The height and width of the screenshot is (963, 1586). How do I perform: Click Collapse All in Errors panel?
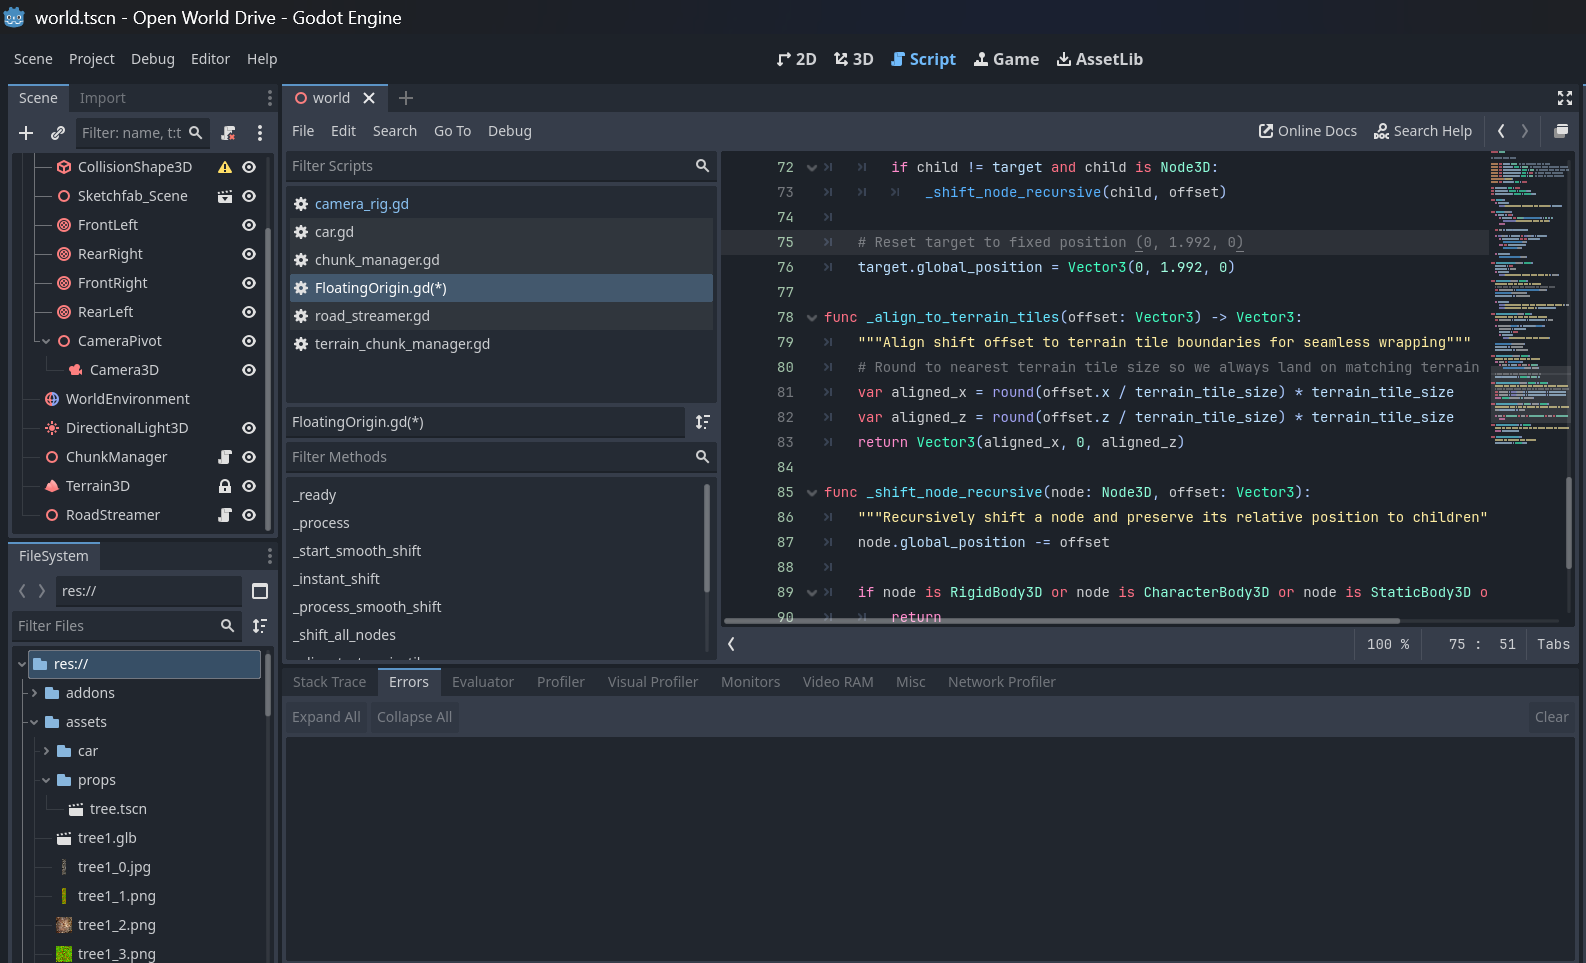(x=414, y=717)
